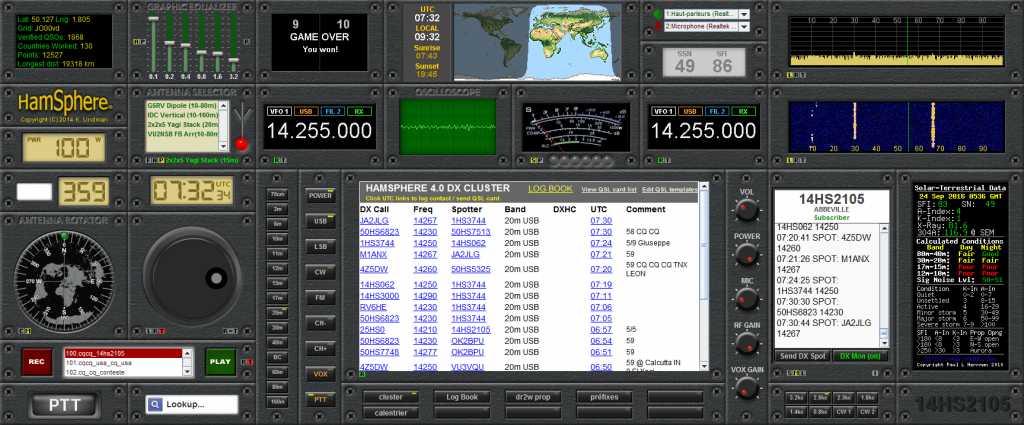The image size is (1024, 425).
Task: Open the Haut-parleurs audio output dropdown
Action: [x=744, y=14]
